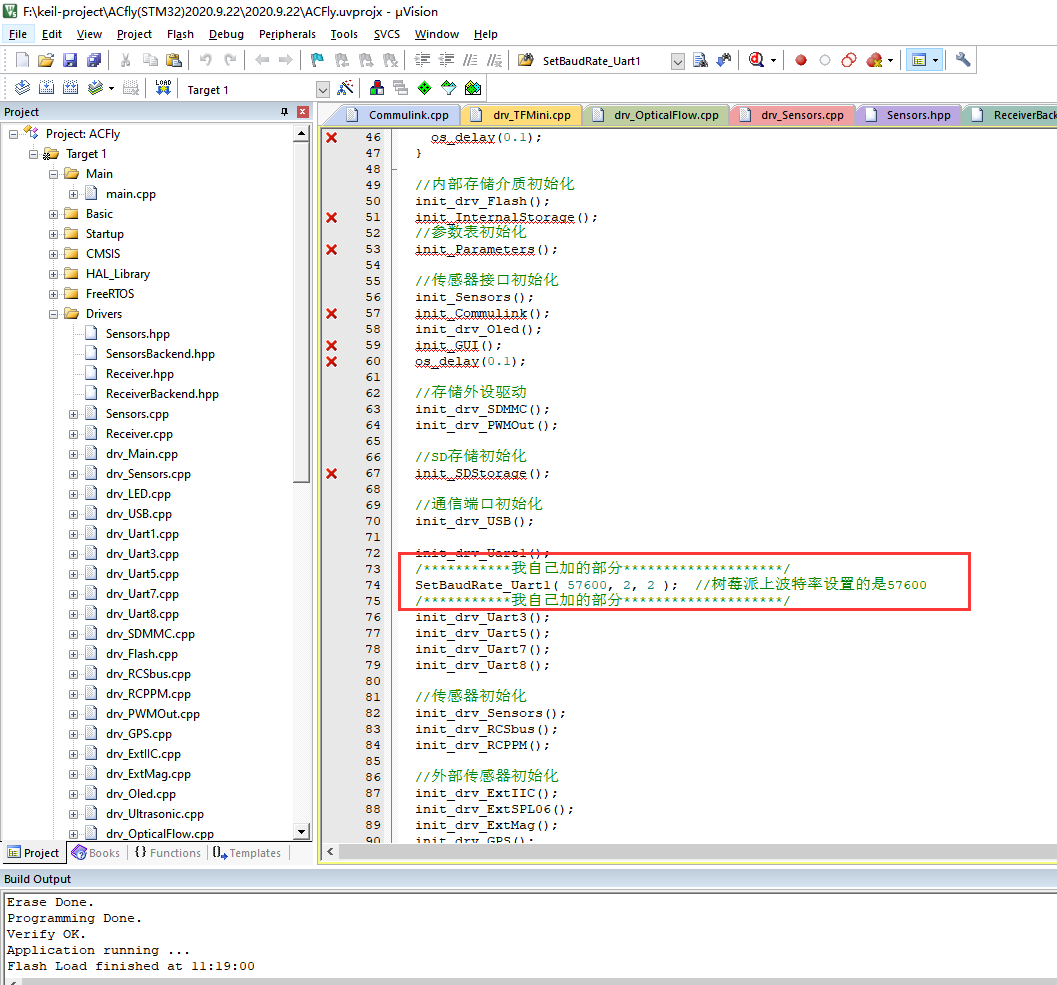Paste from clipboard using the toolbar icon
The height and width of the screenshot is (985, 1057).
pos(174,60)
